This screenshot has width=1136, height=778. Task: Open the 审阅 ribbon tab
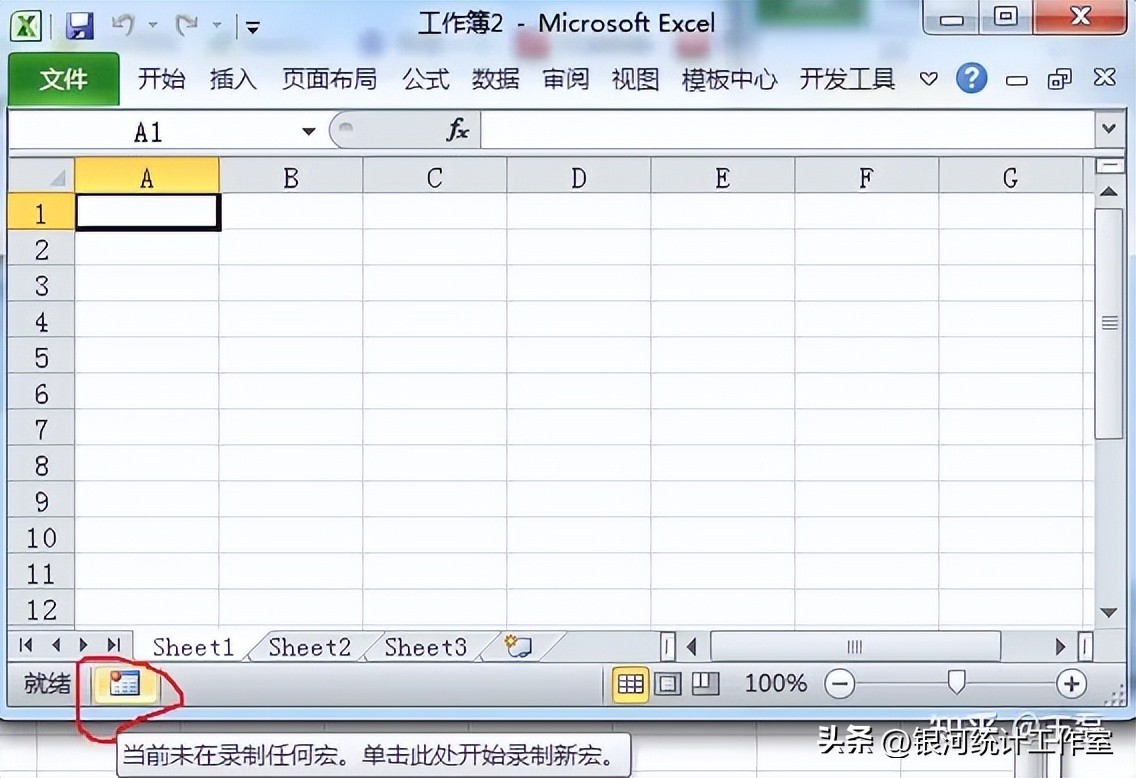tap(566, 79)
